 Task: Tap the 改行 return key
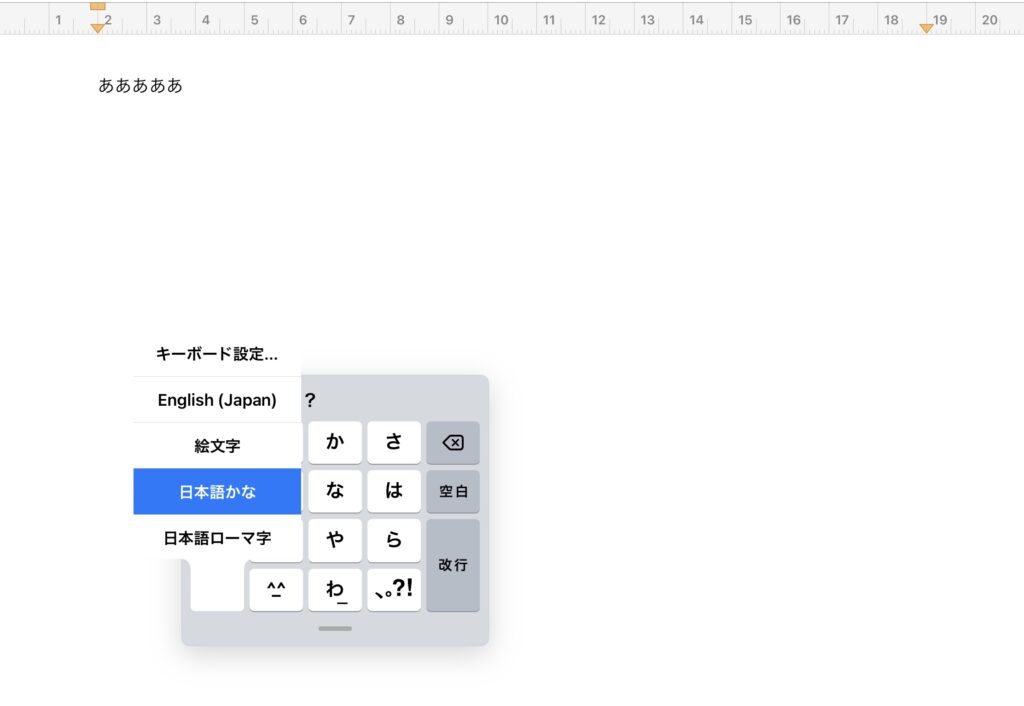pyautogui.click(x=453, y=565)
